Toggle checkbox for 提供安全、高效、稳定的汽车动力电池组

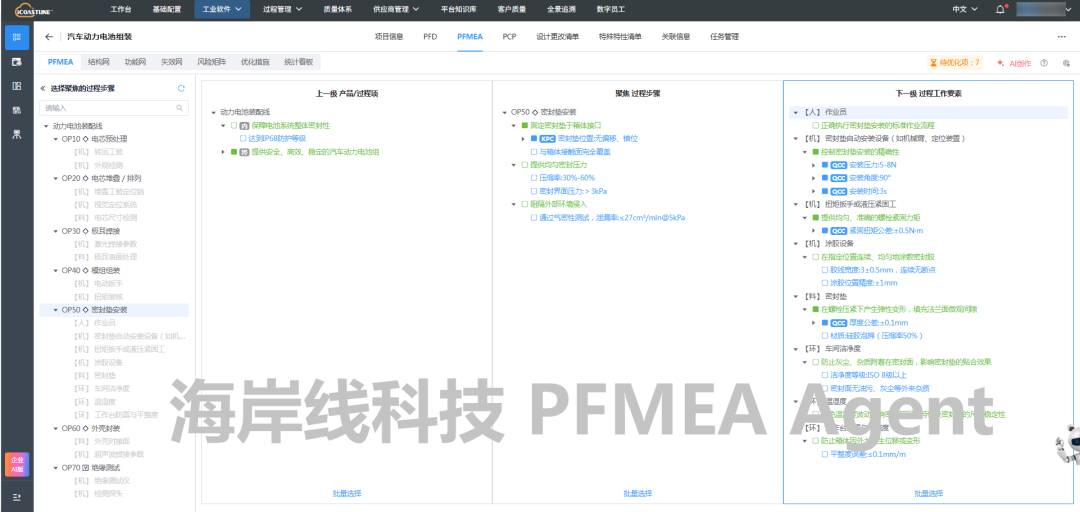click(234, 152)
